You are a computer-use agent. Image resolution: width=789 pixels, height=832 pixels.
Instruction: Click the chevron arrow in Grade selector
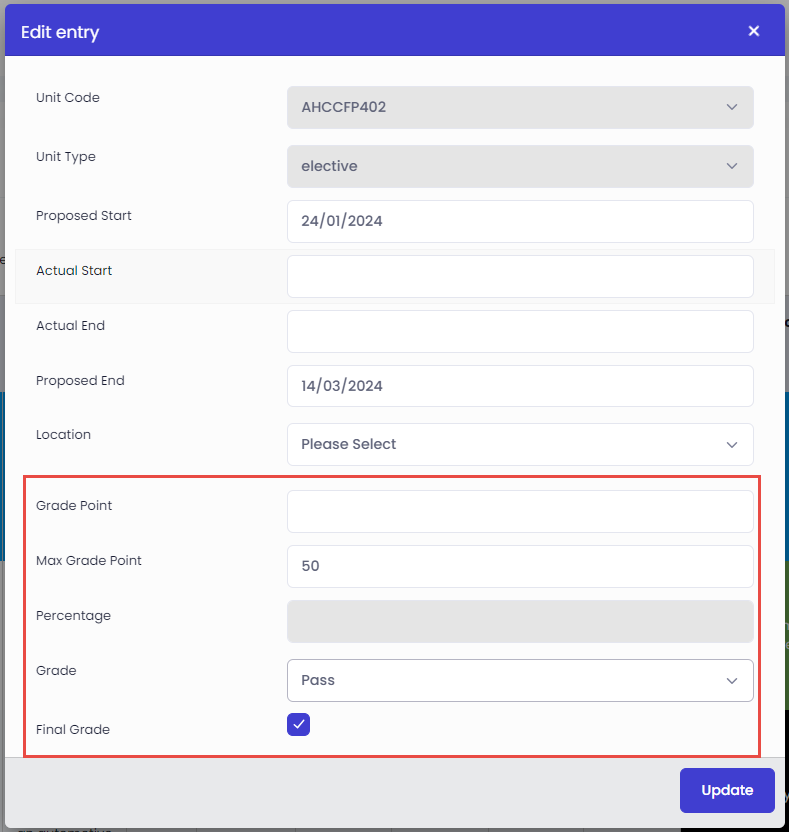pyautogui.click(x=732, y=681)
